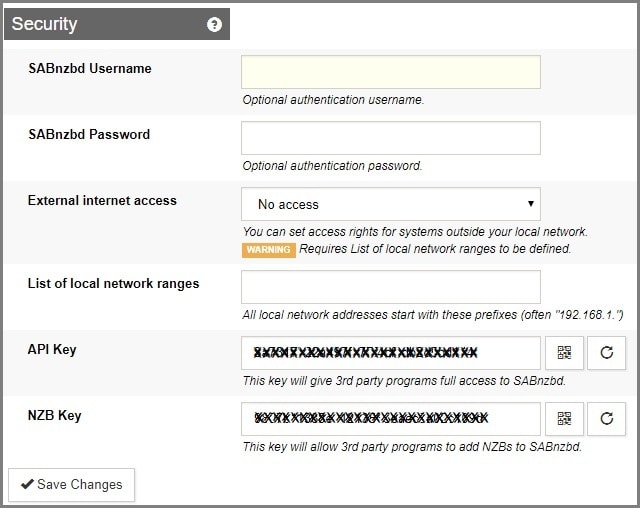Screen dimensions: 640x508
Task: Open External internet access dropdown
Action: (391, 204)
